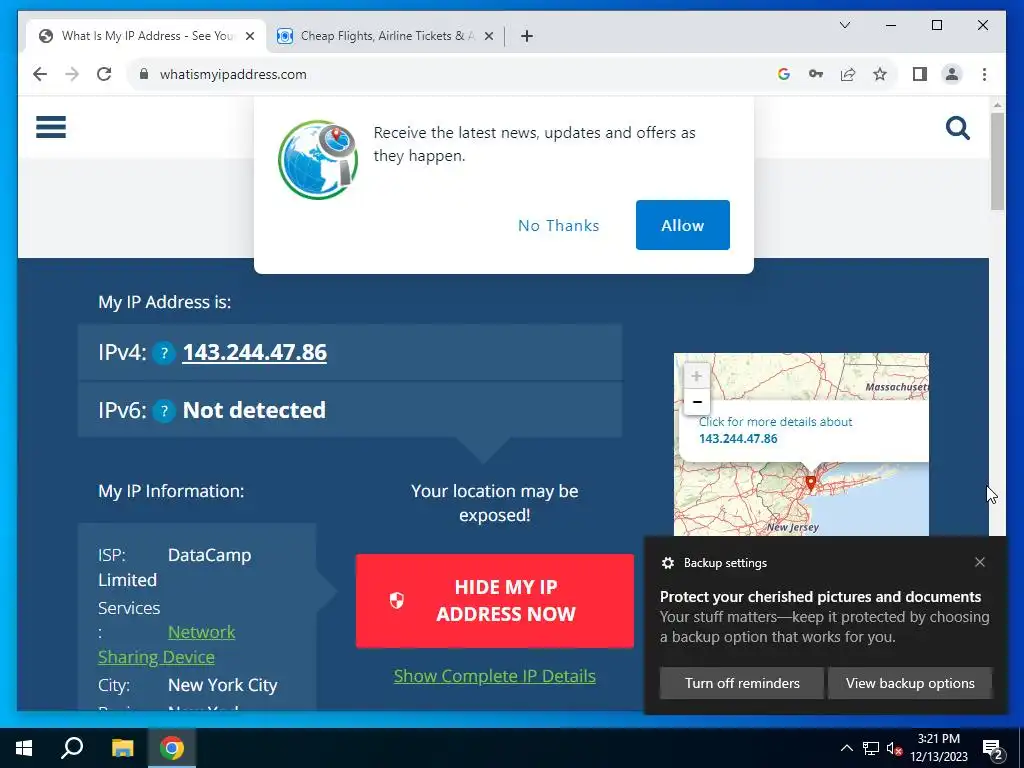
Task: Click the IPv6 question mark help icon
Action: click(164, 411)
